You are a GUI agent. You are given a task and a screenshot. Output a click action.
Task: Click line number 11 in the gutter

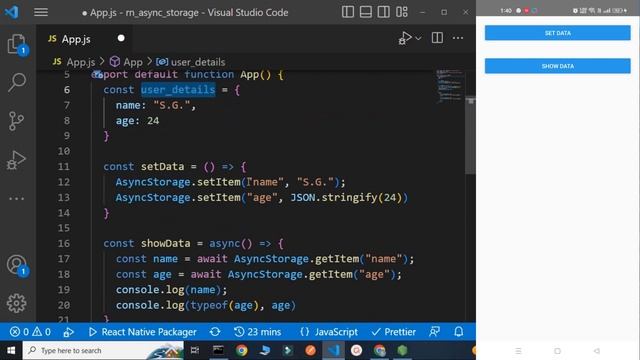tap(64, 167)
